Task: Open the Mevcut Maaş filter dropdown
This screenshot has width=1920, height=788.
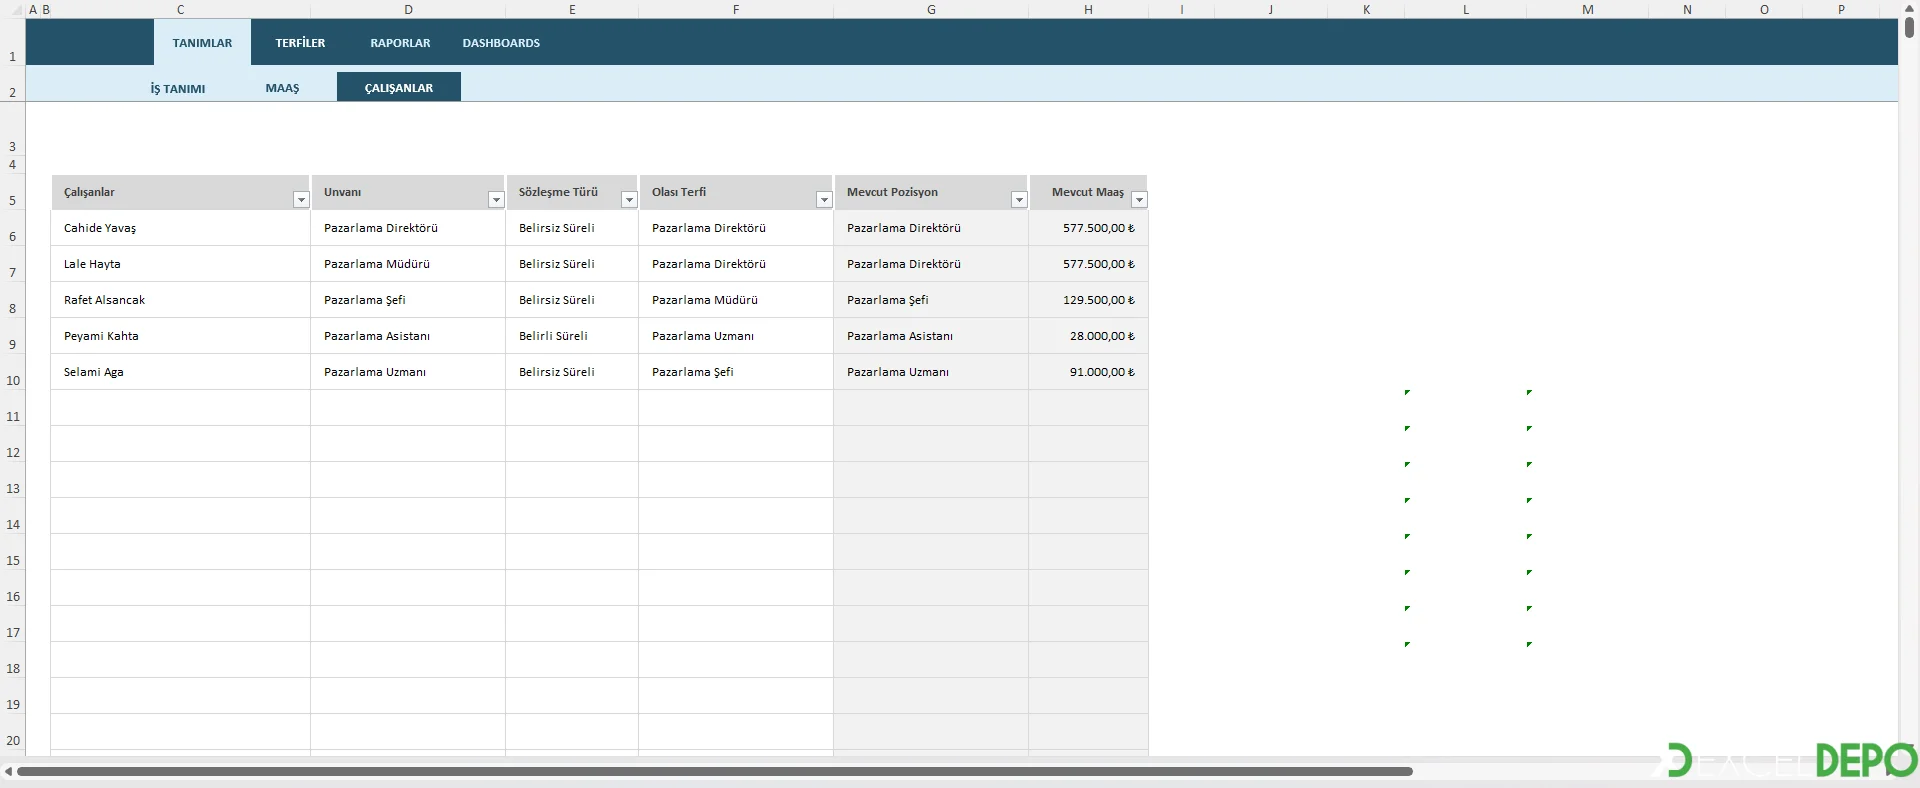Action: coord(1138,200)
